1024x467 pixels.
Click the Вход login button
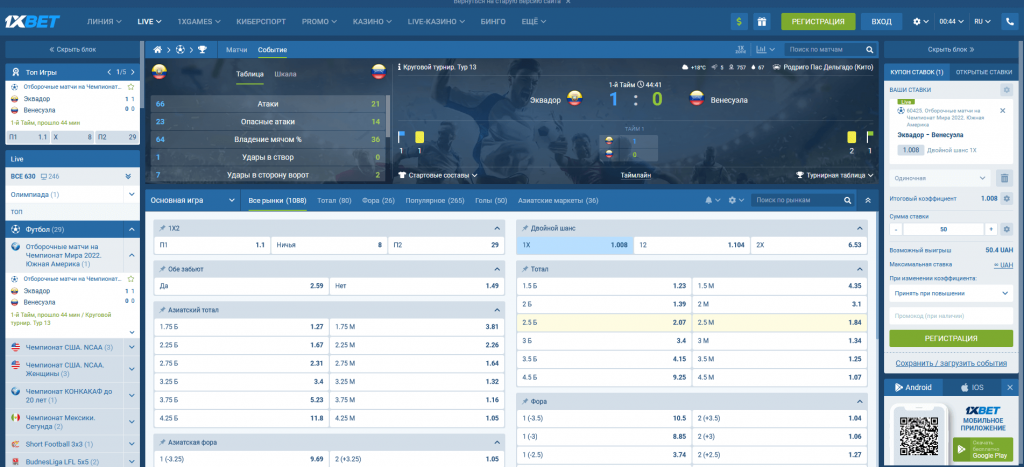[881, 20]
